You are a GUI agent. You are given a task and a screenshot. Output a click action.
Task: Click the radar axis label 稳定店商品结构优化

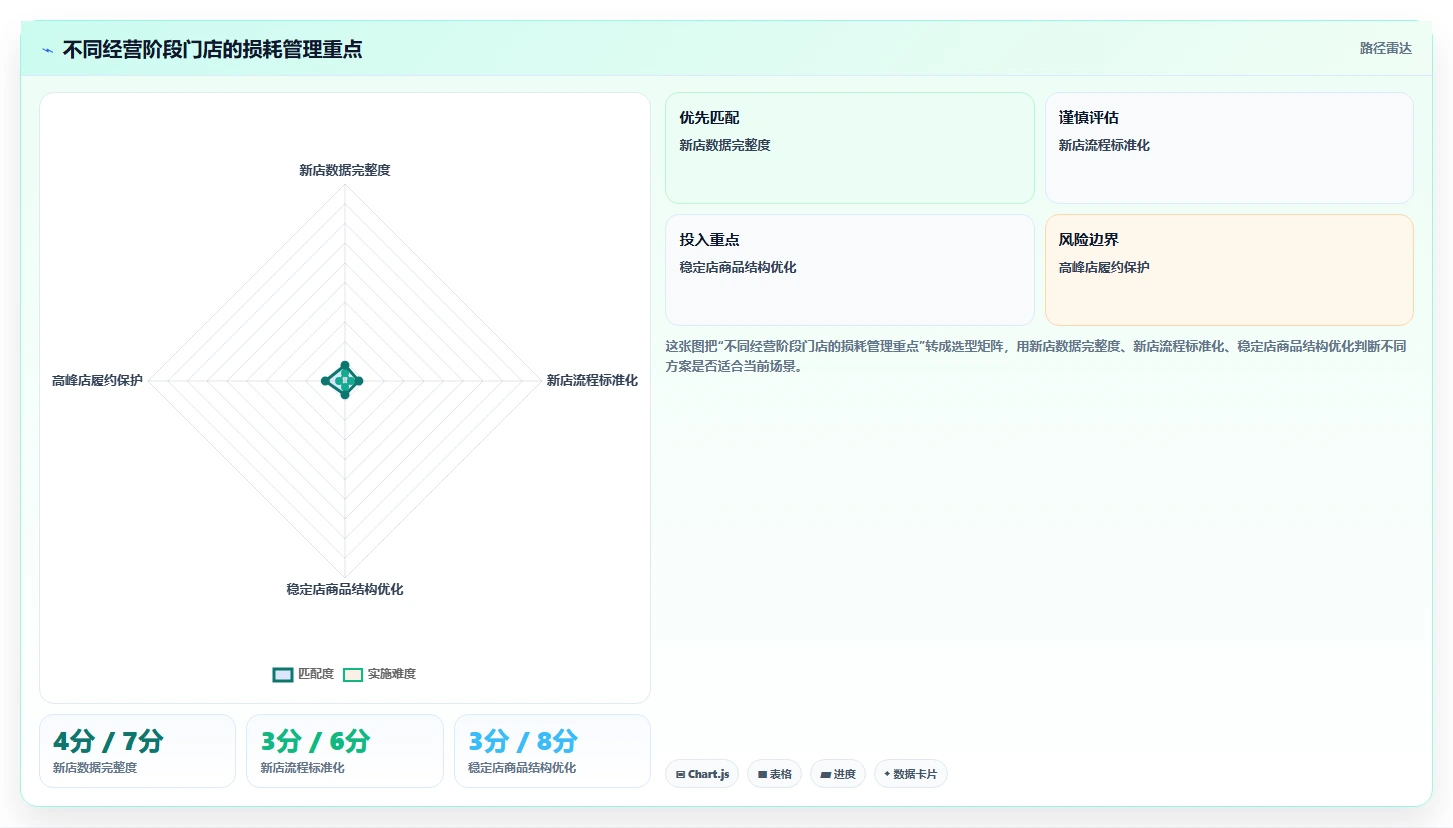click(345, 589)
